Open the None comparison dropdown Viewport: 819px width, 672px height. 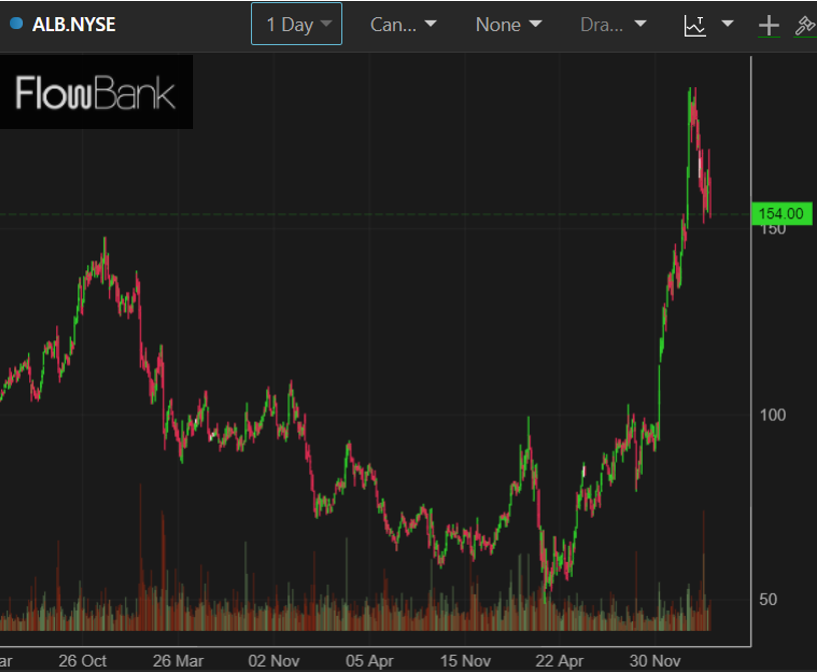[x=509, y=24]
